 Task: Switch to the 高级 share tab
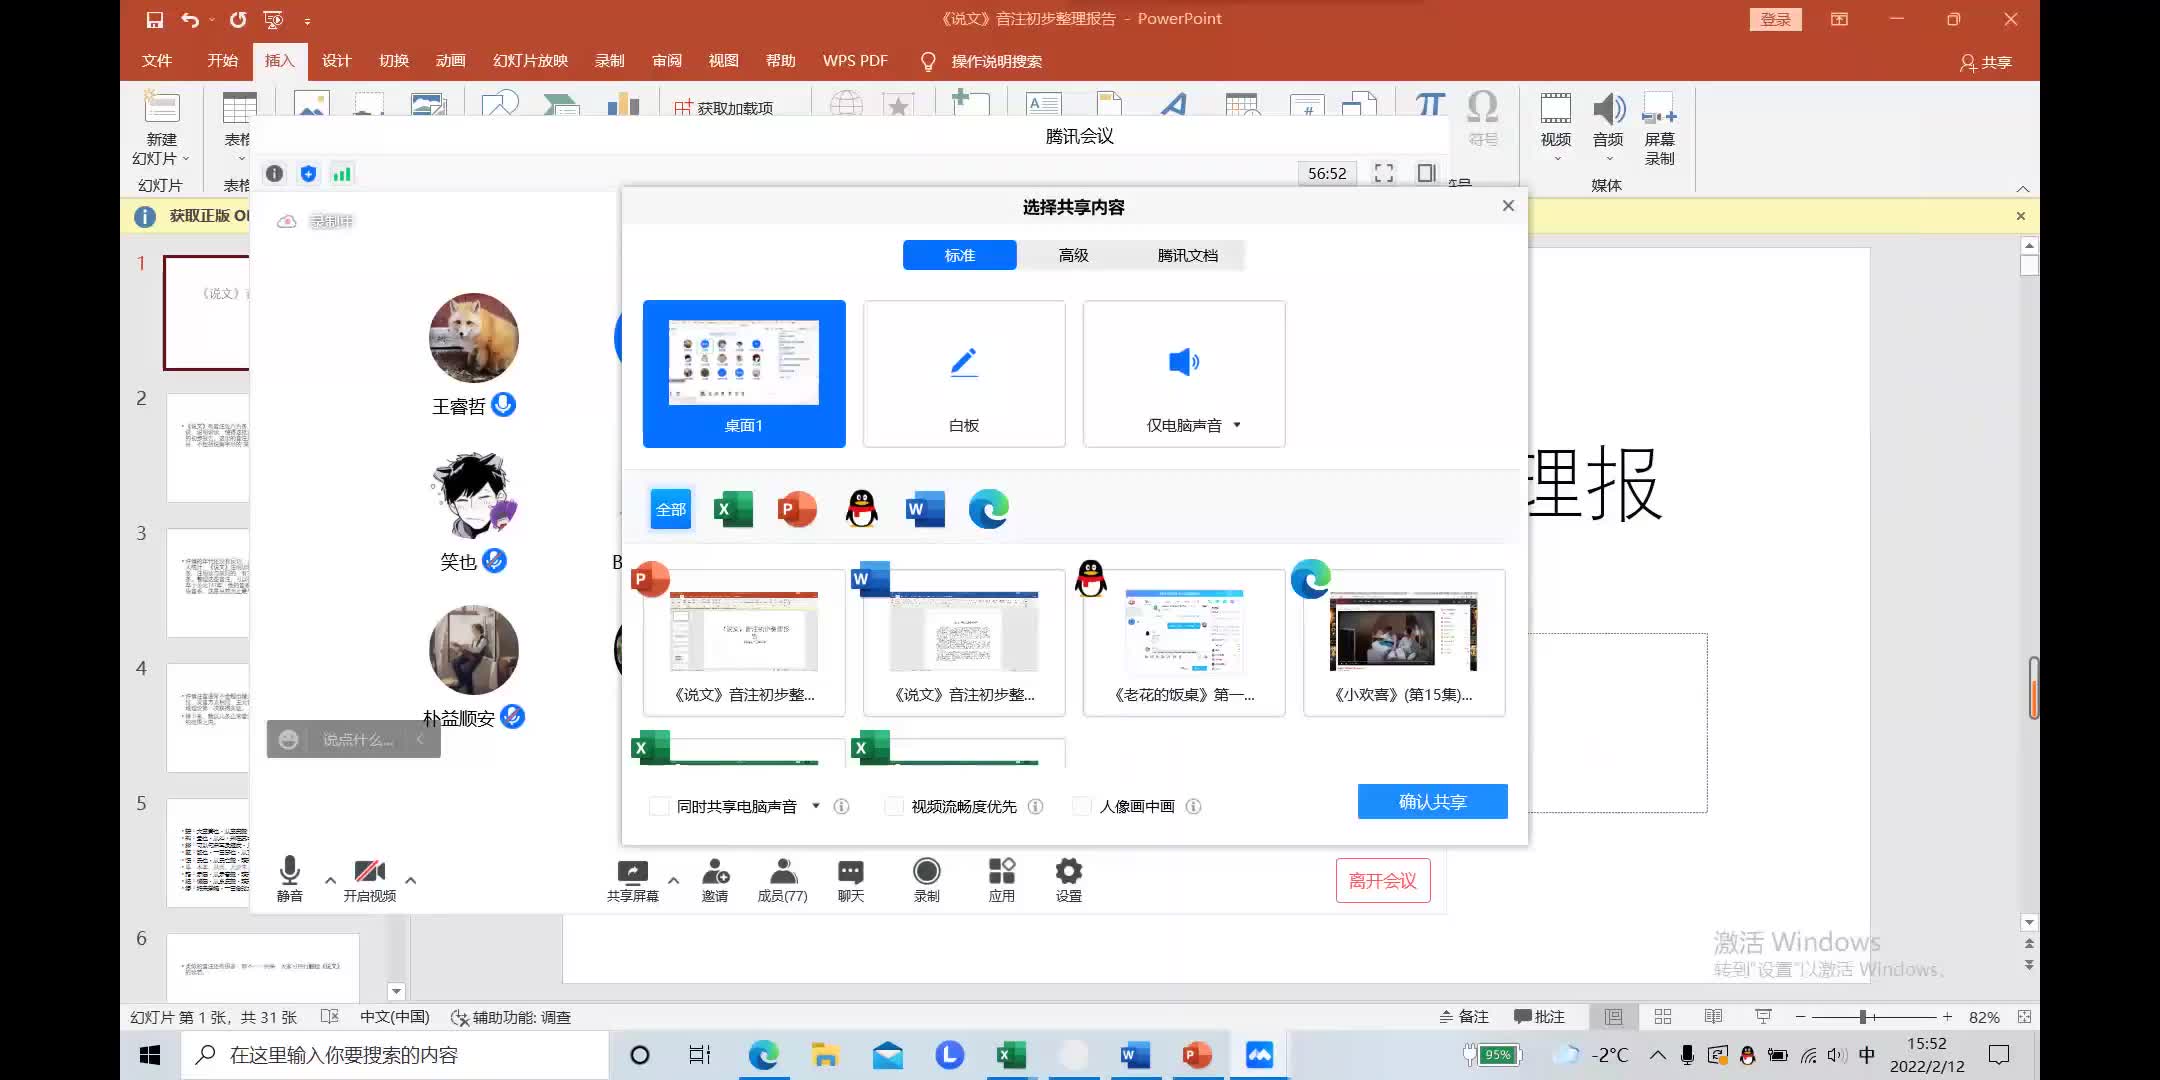pyautogui.click(x=1074, y=255)
